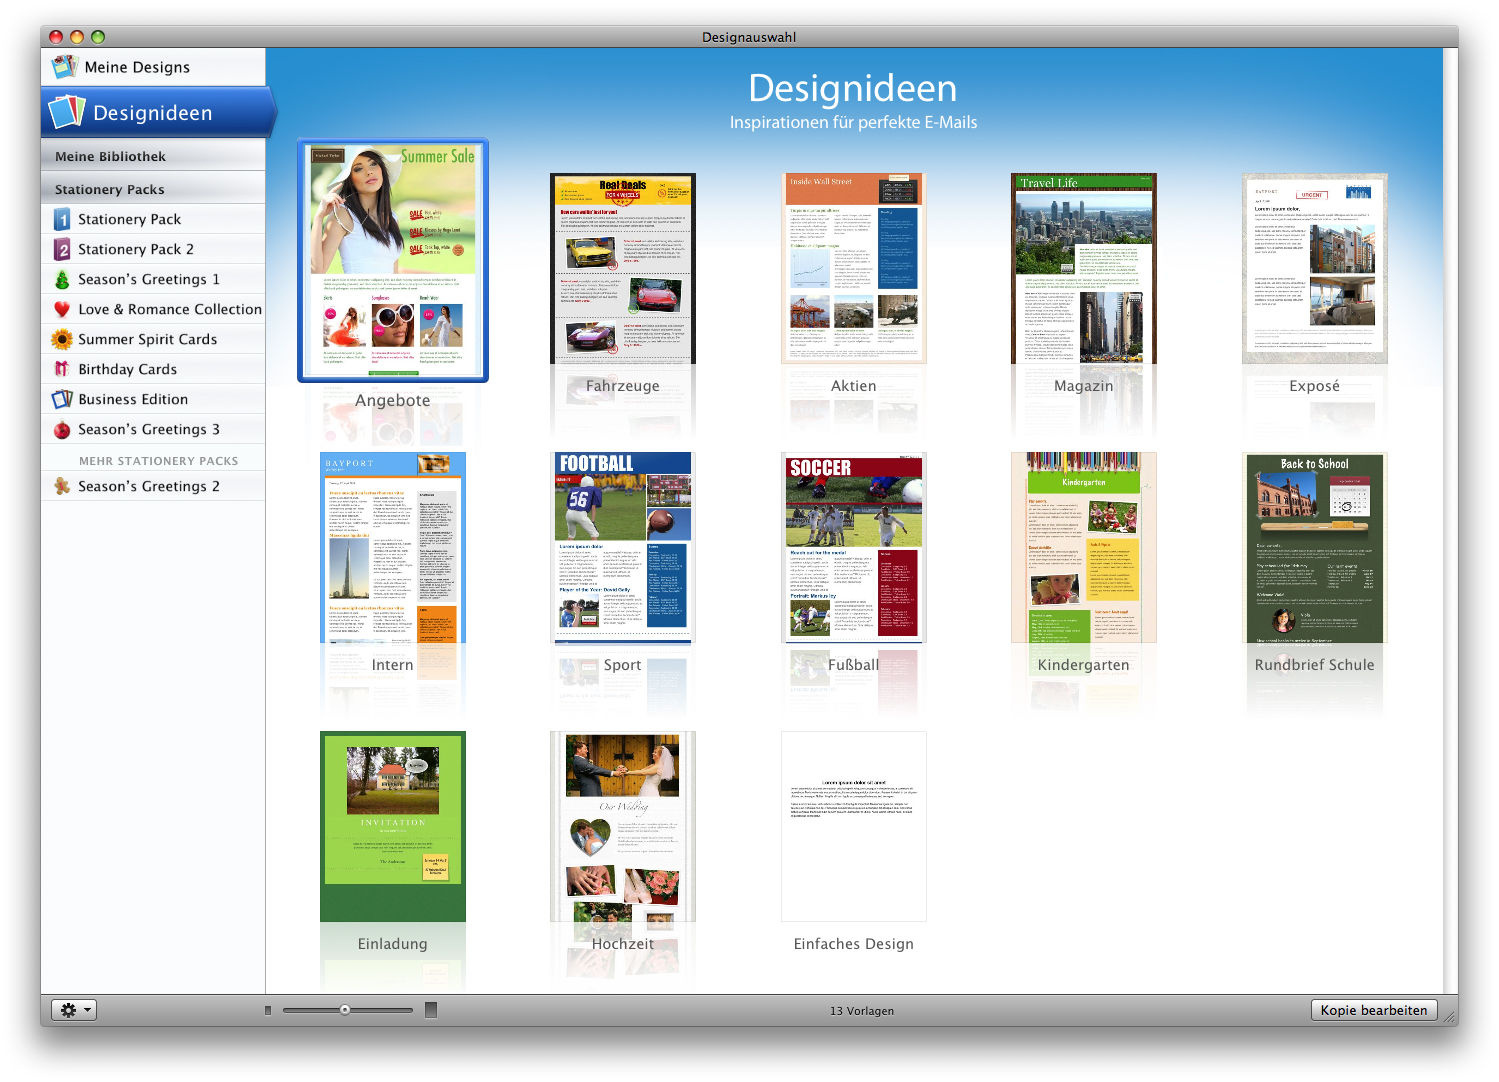Click the 13 Vorlagen status text
Image resolution: width=1499 pixels, height=1082 pixels.
click(862, 1011)
